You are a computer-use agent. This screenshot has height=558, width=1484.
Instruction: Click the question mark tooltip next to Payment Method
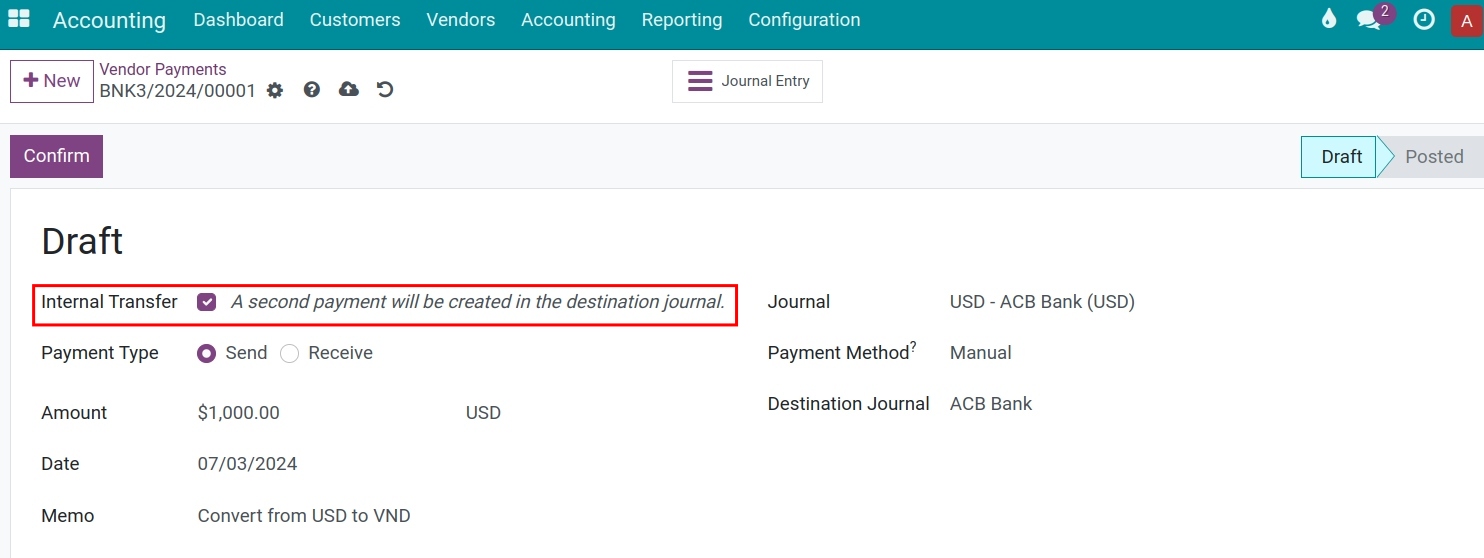coord(913,346)
